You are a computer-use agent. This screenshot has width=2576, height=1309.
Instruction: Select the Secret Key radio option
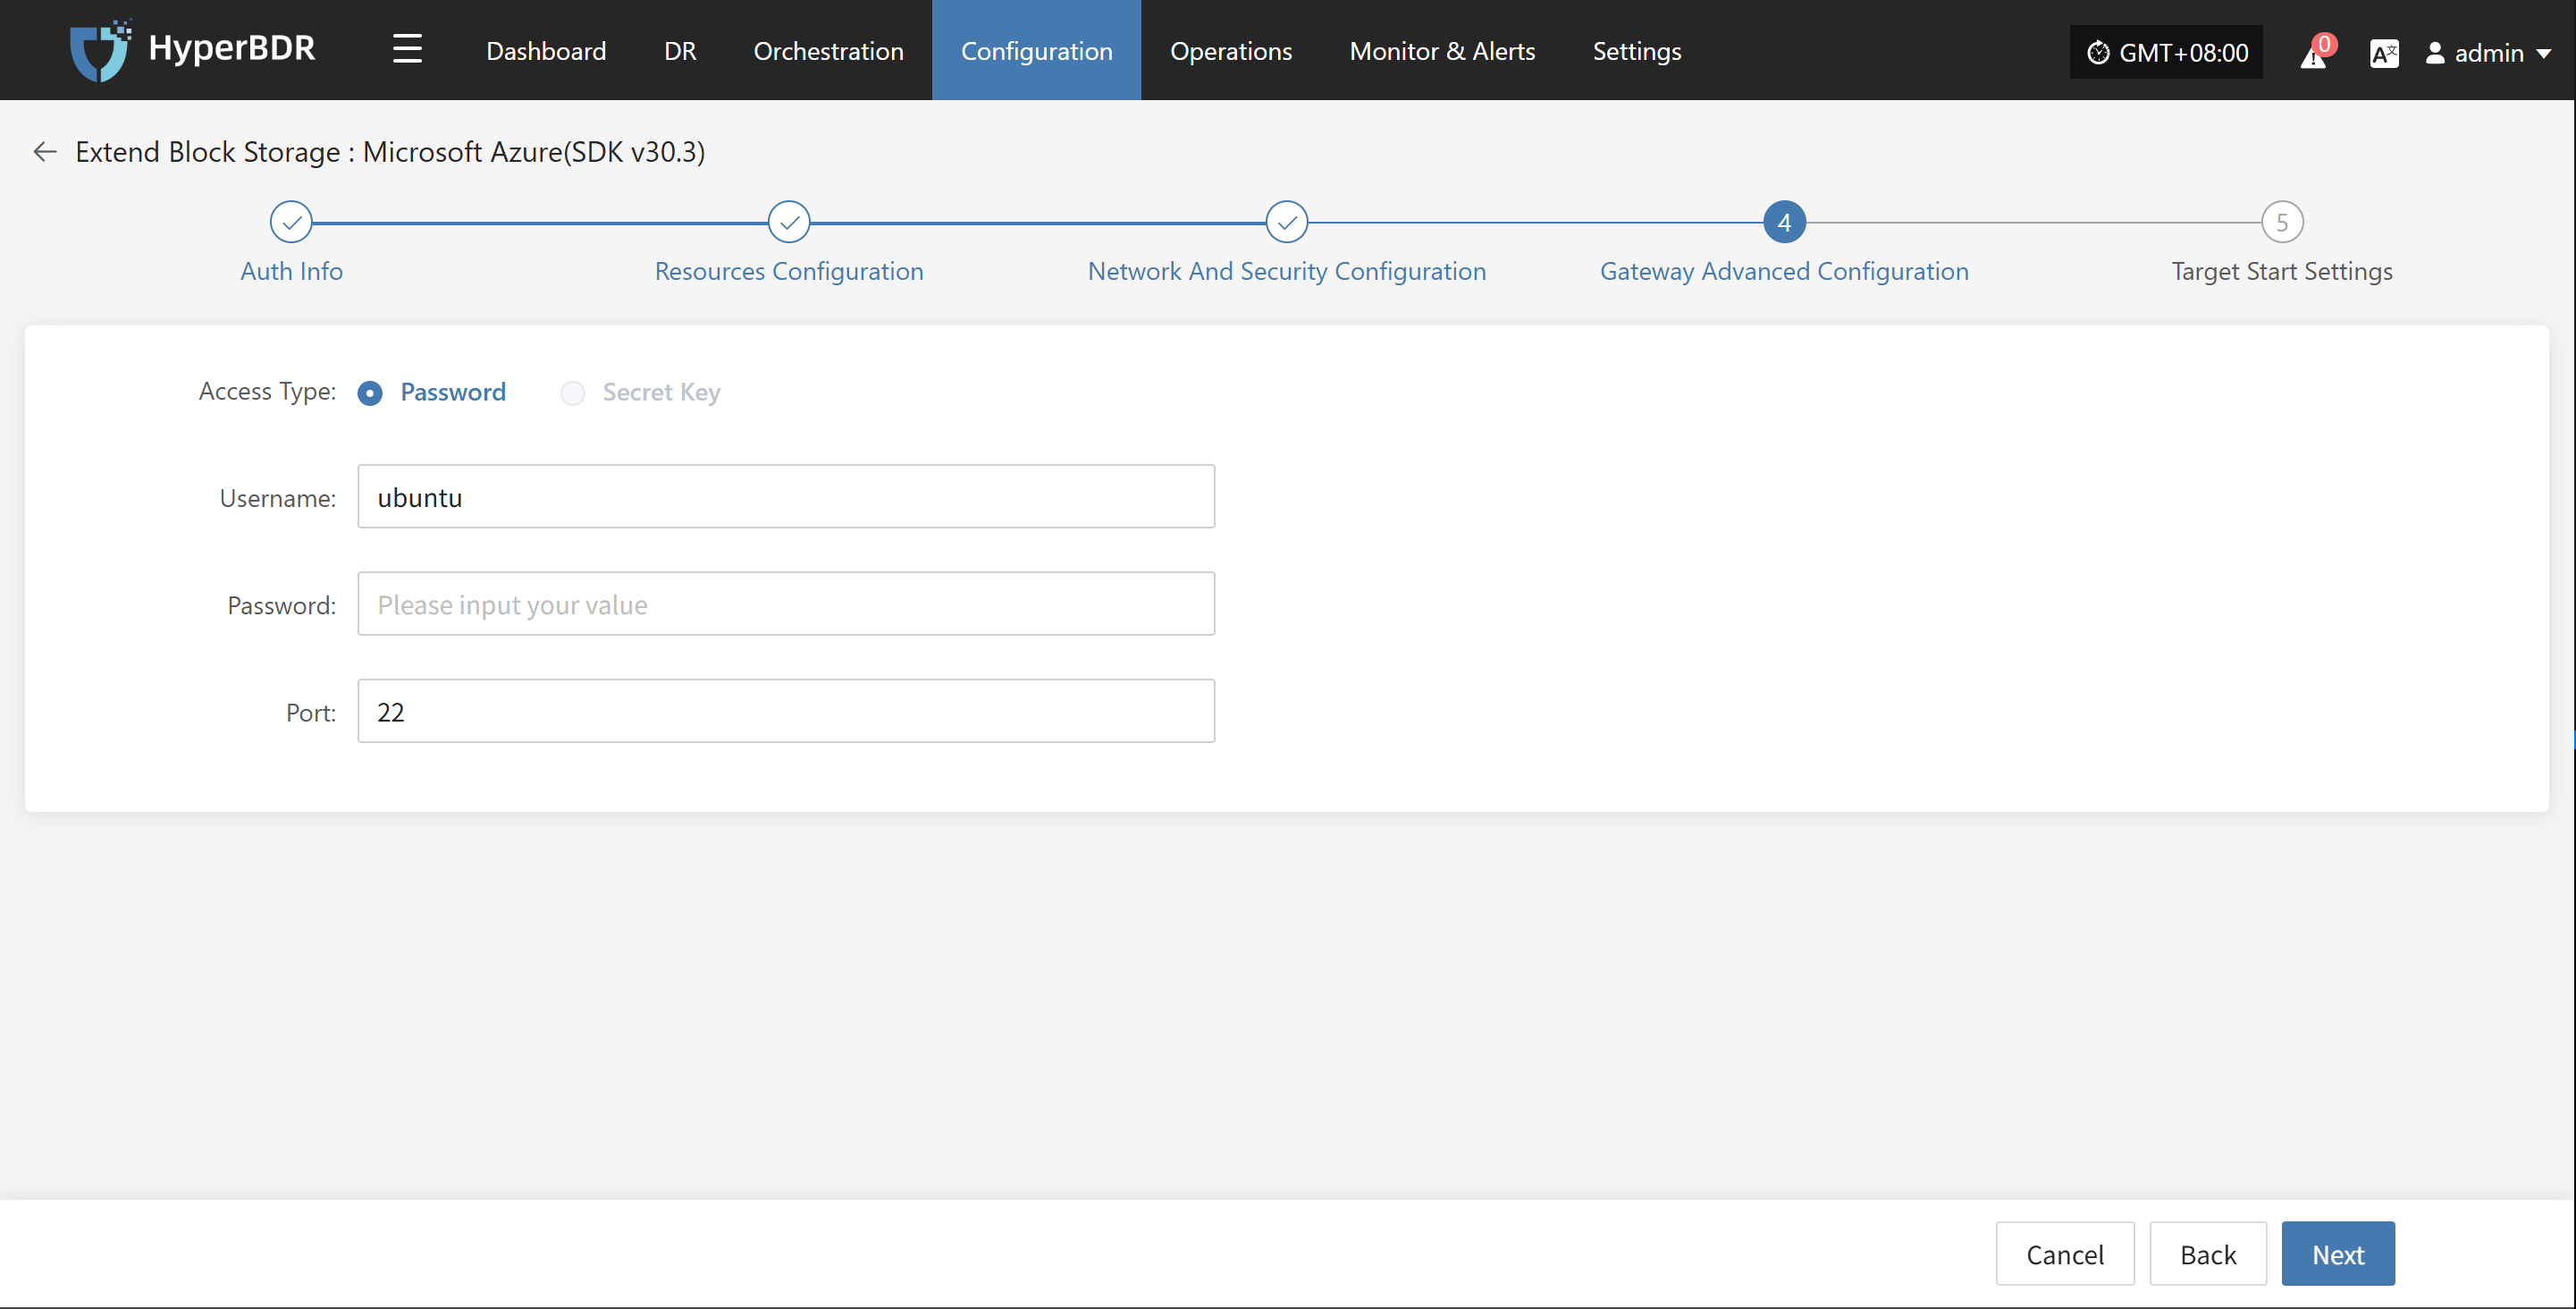[573, 393]
